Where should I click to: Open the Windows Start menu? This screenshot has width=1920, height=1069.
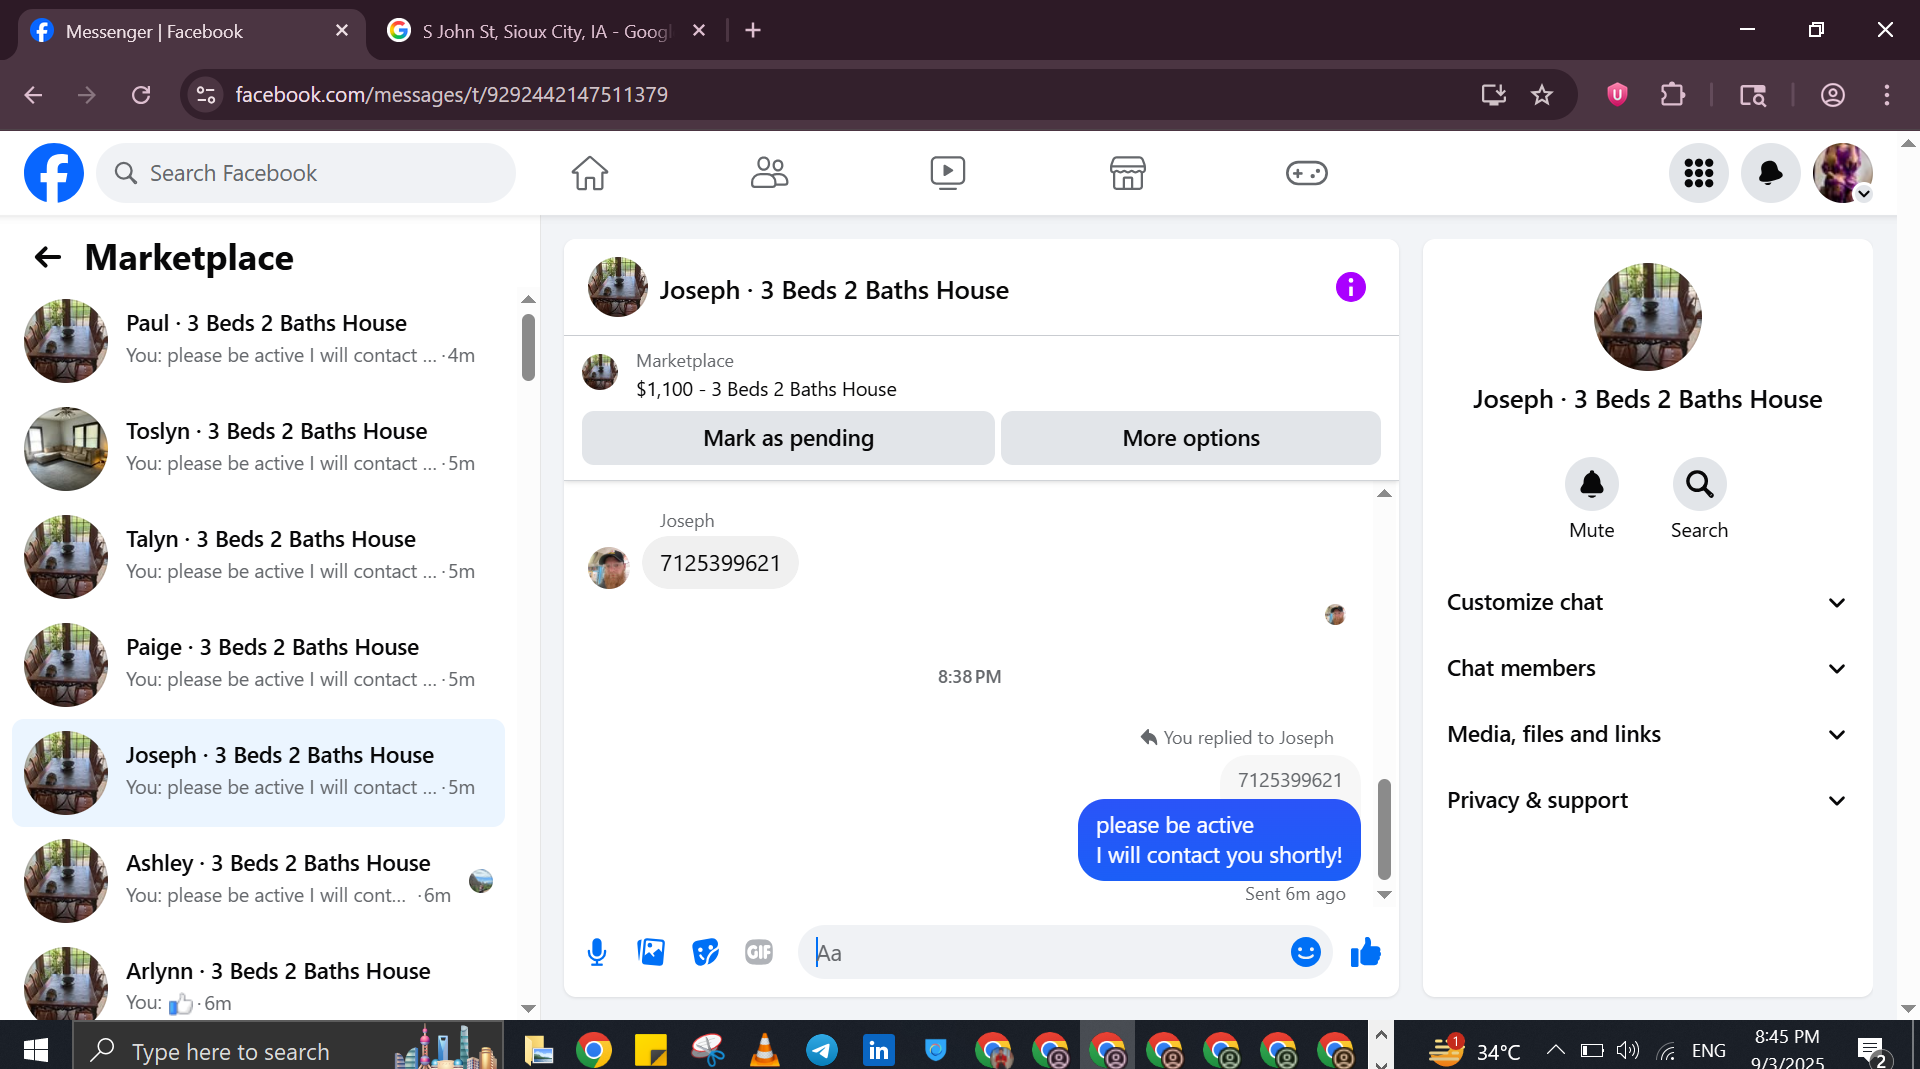[x=36, y=1050]
